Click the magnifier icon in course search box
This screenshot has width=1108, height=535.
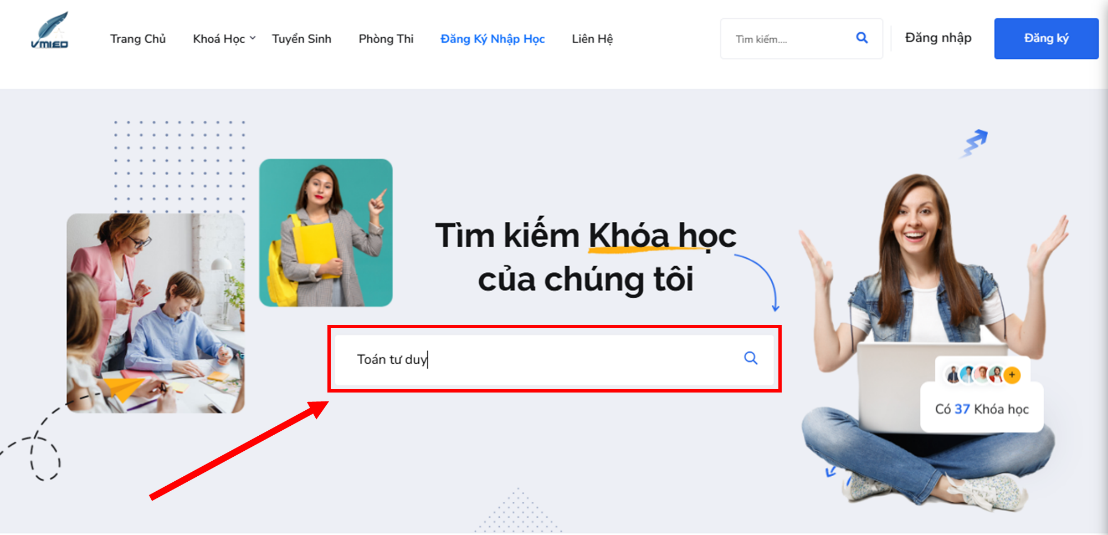coord(750,358)
